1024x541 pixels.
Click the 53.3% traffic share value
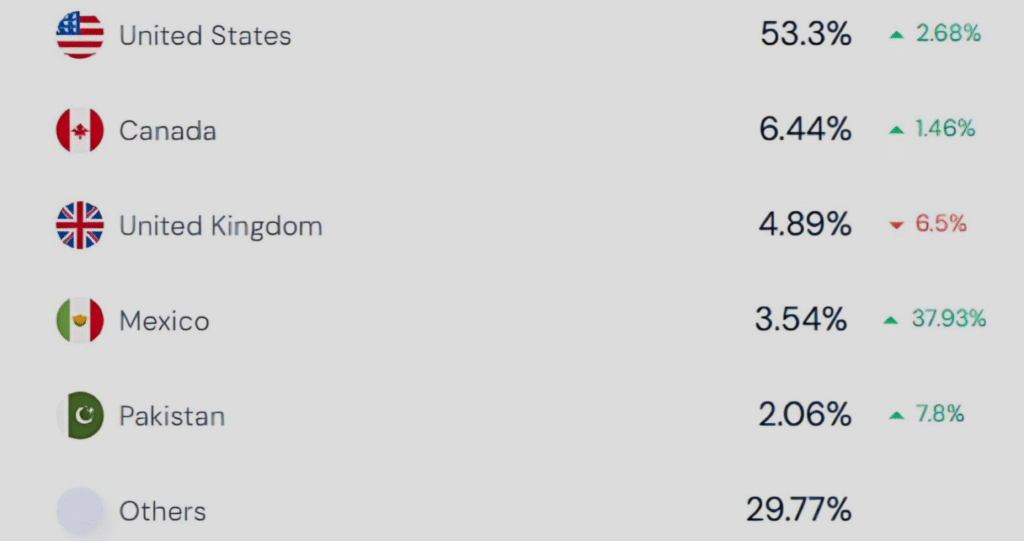(x=805, y=35)
